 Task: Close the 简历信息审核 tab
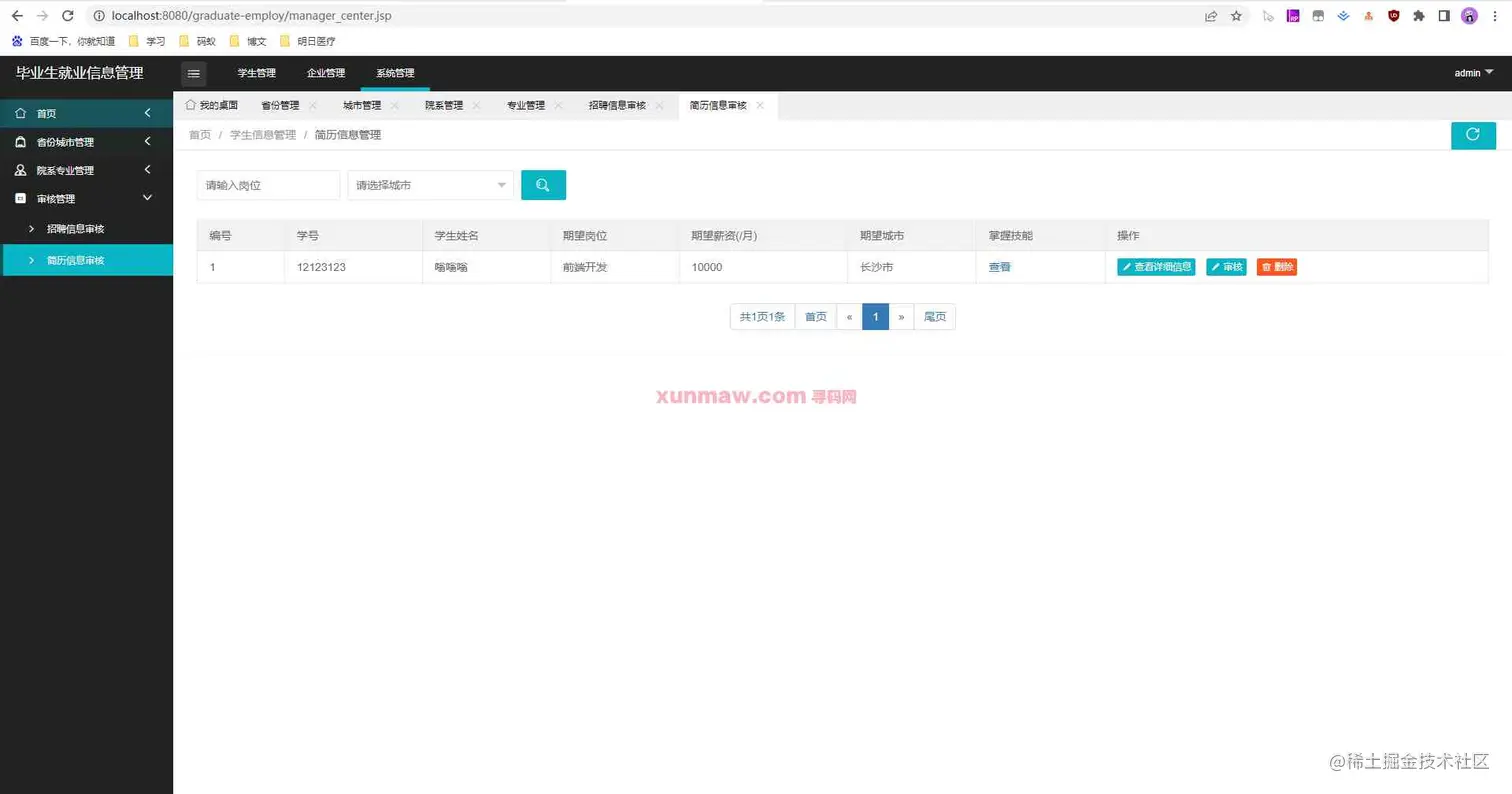coord(760,105)
